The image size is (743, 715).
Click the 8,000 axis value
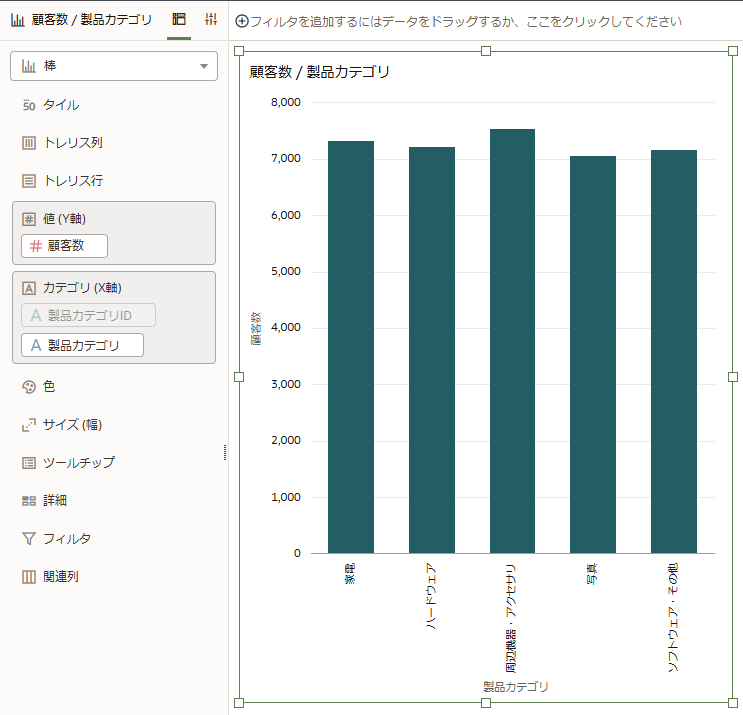point(286,102)
